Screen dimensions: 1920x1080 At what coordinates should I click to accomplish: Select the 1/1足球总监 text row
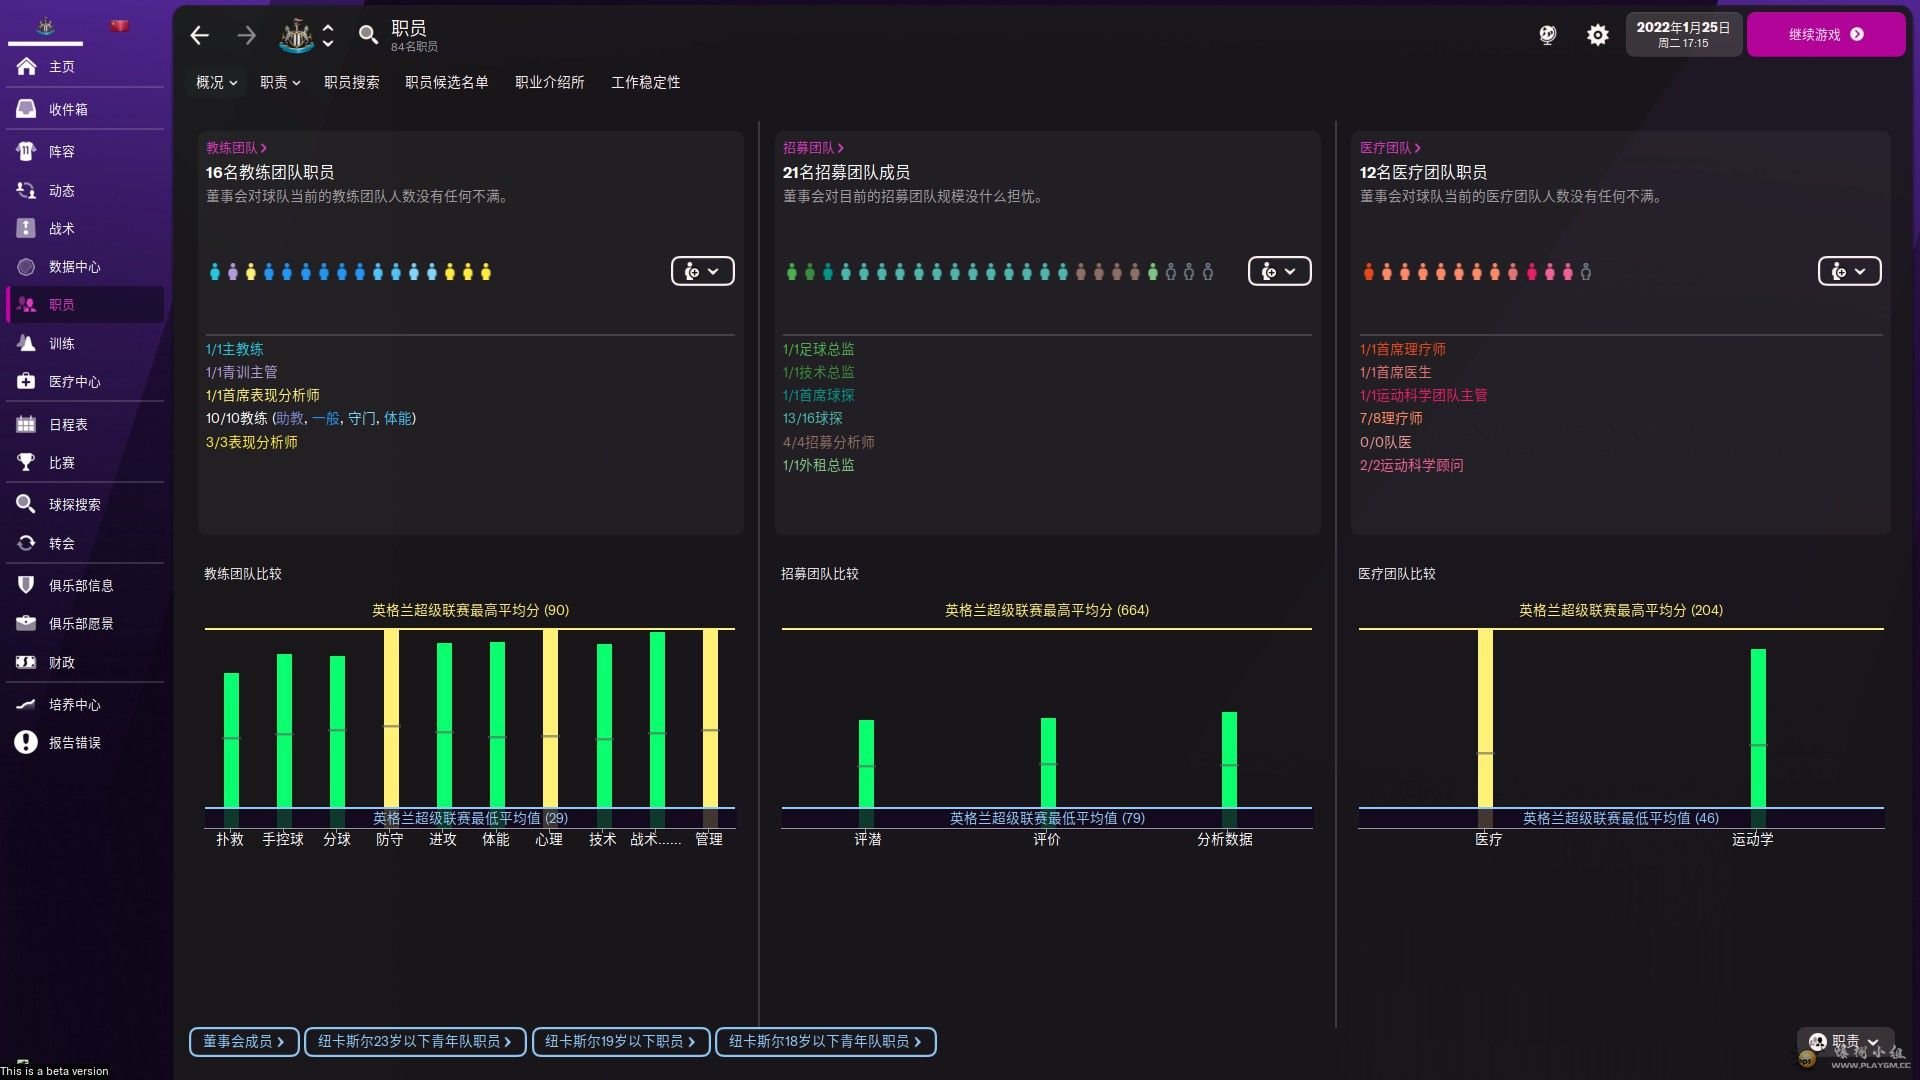[x=819, y=349]
